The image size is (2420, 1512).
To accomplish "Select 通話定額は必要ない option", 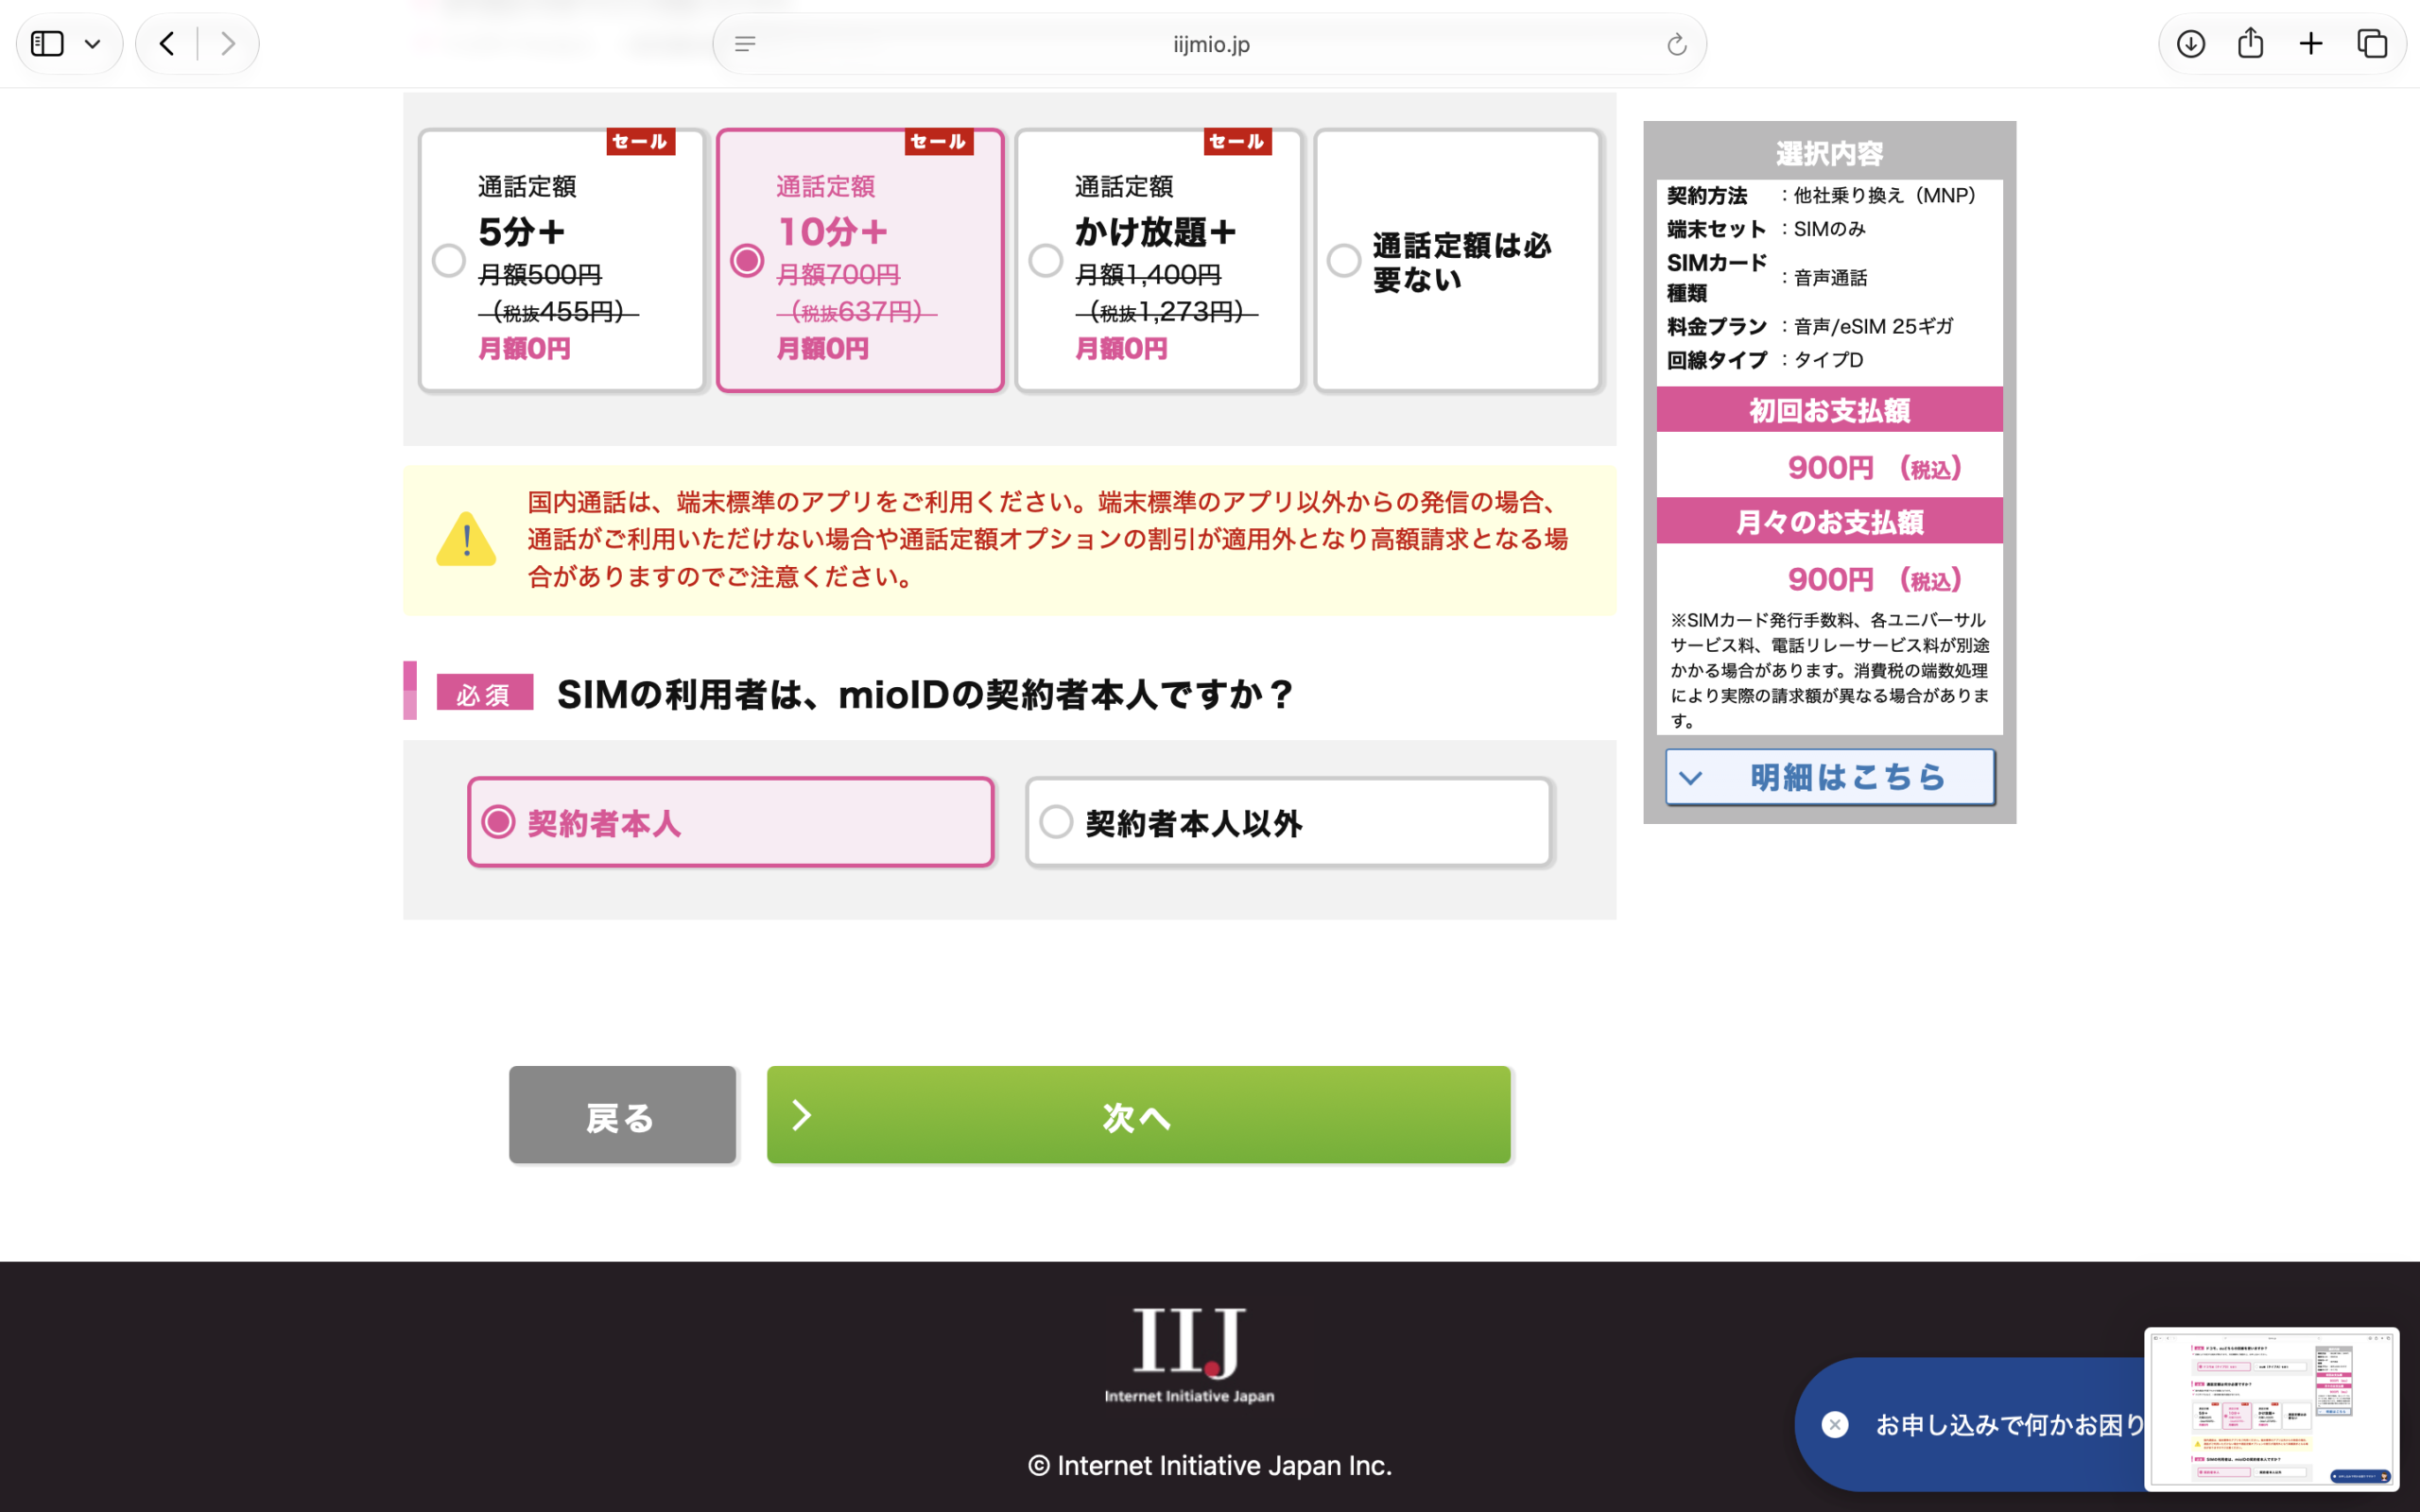I will click(x=1344, y=261).
